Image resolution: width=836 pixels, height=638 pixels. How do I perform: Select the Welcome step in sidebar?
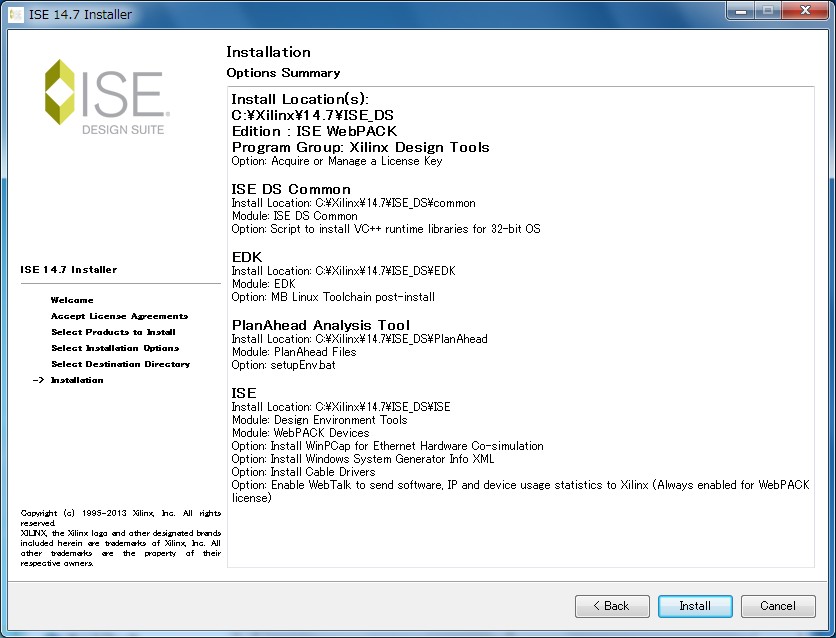point(72,300)
